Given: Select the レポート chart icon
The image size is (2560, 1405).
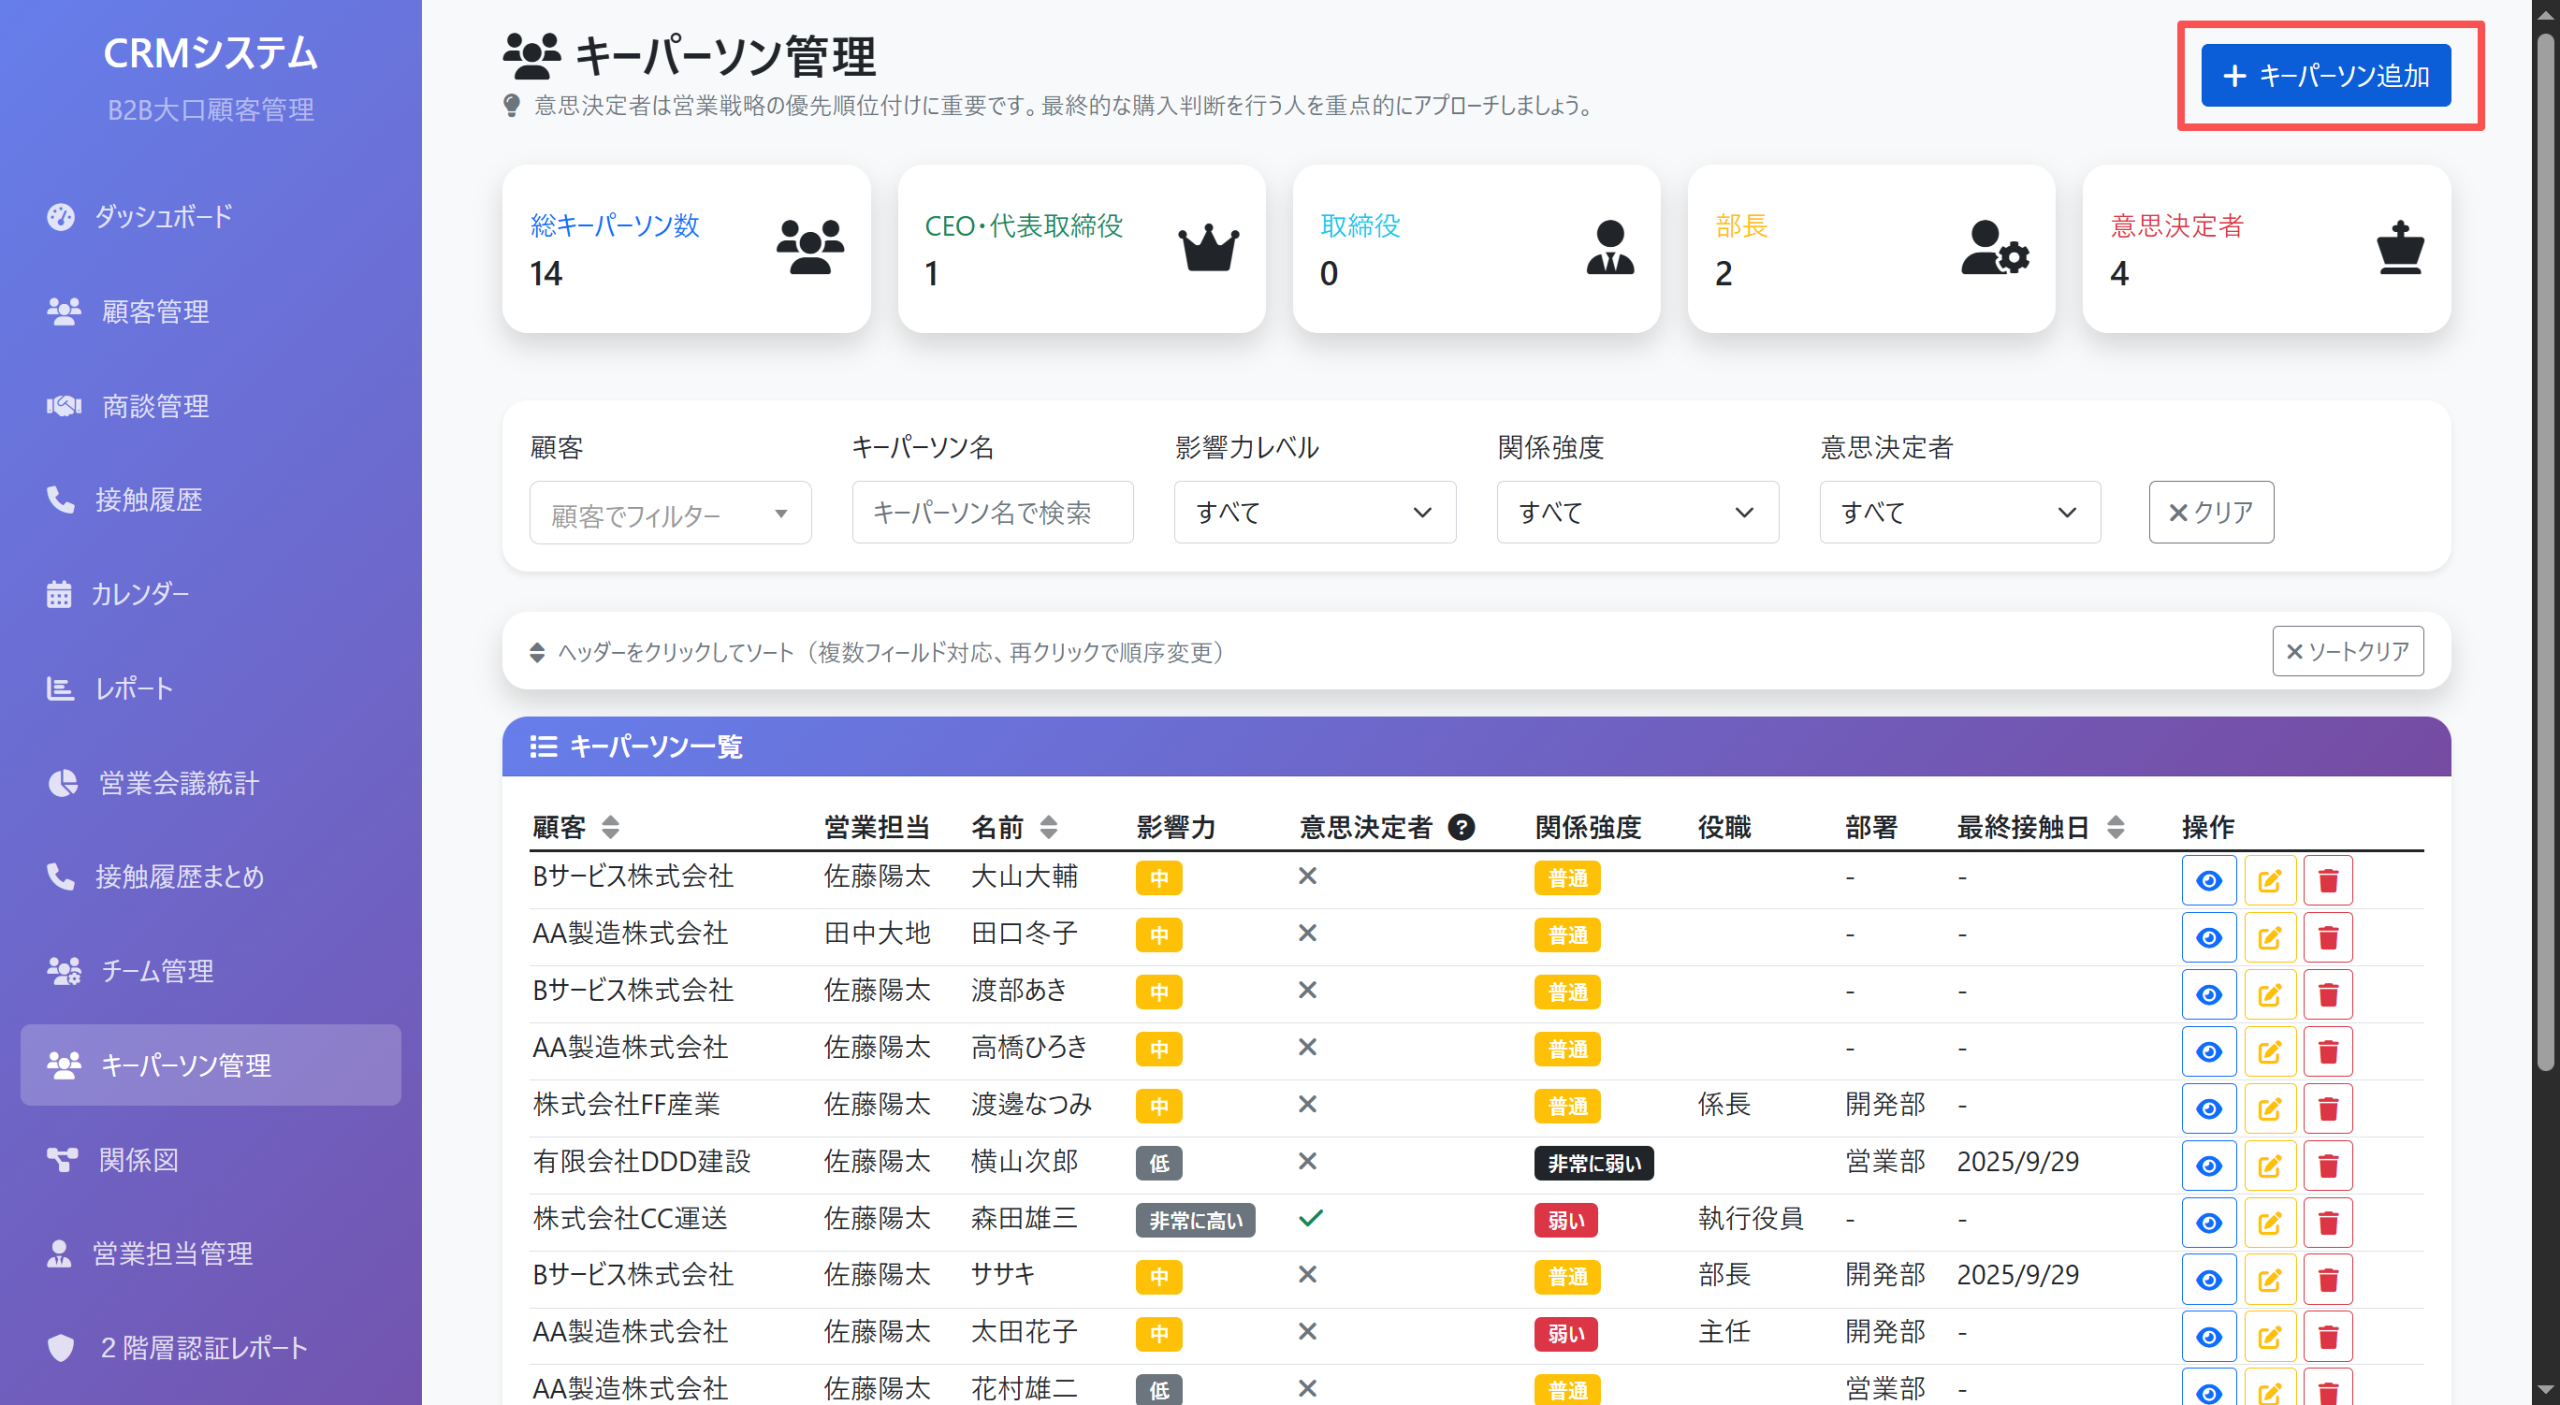Looking at the screenshot, I should pyautogui.click(x=59, y=688).
